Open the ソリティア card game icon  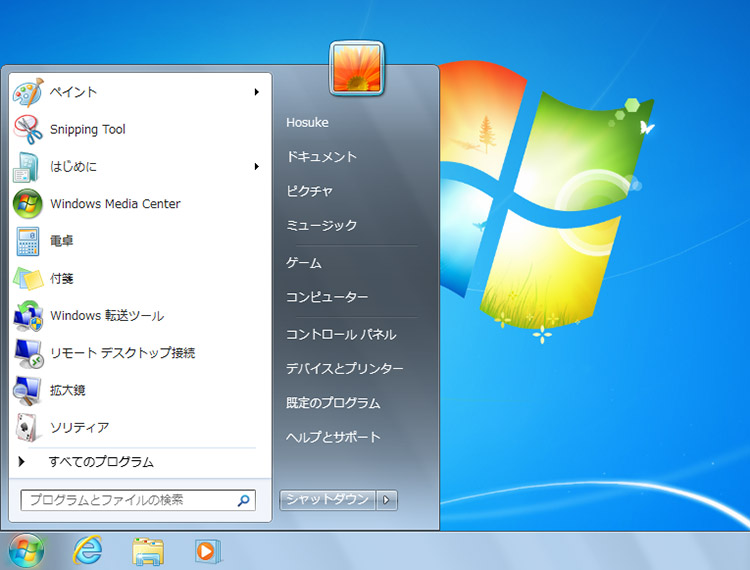pyautogui.click(x=27, y=428)
